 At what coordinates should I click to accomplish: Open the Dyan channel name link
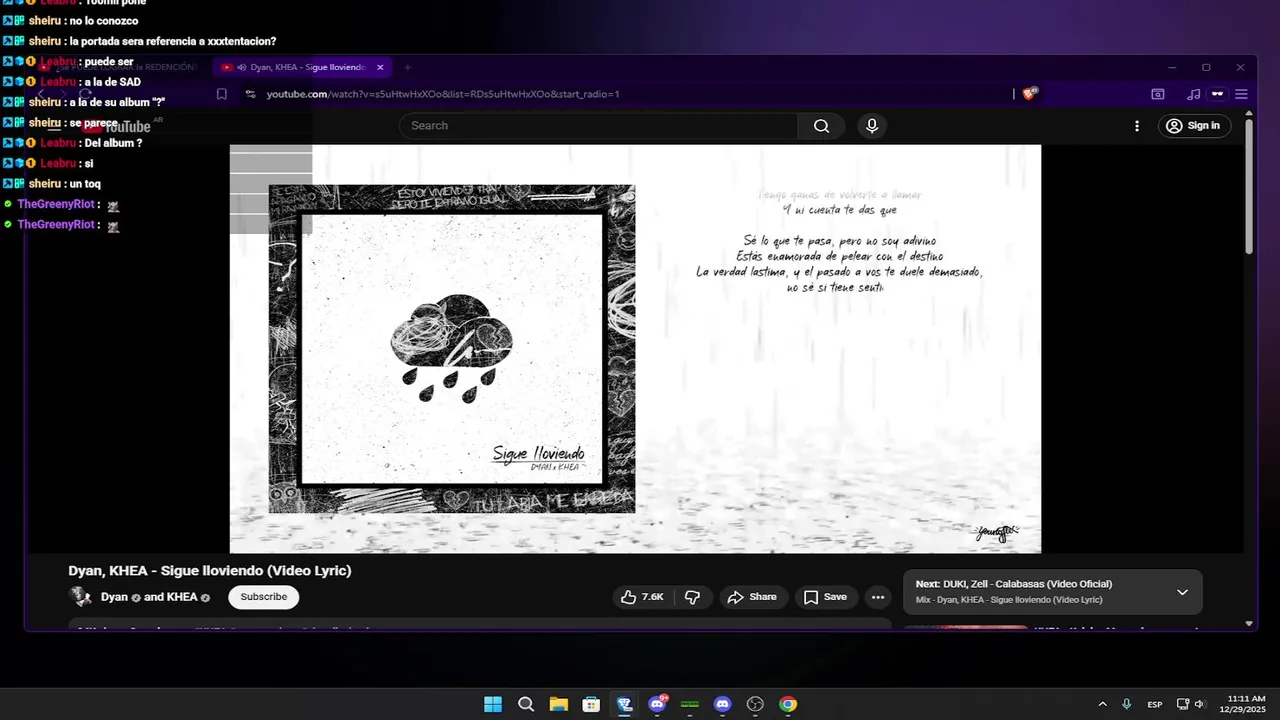pyautogui.click(x=115, y=597)
